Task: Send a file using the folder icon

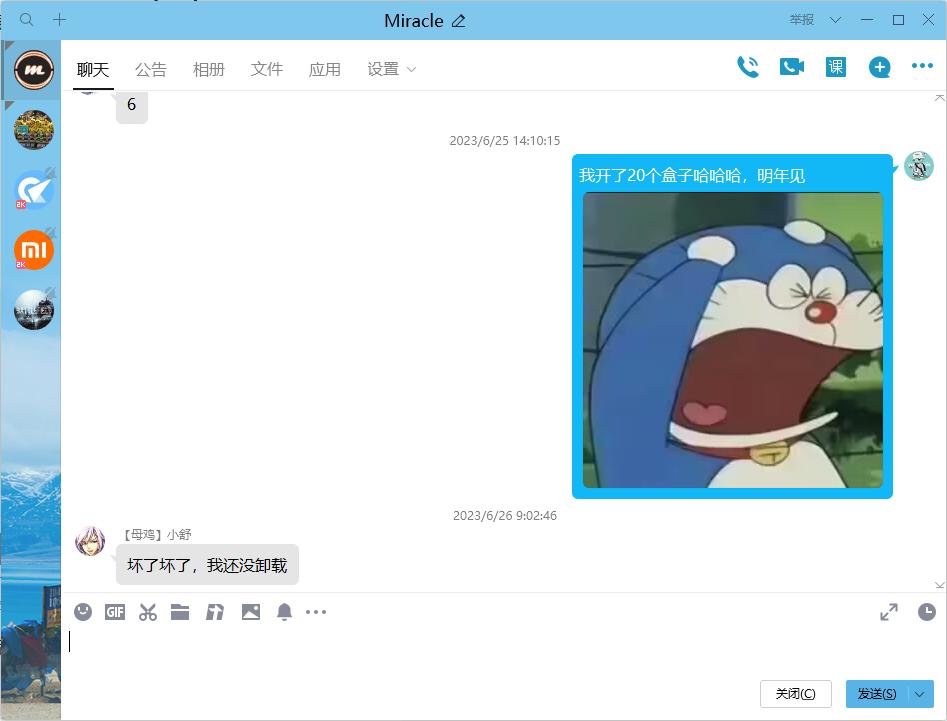Action: click(180, 611)
